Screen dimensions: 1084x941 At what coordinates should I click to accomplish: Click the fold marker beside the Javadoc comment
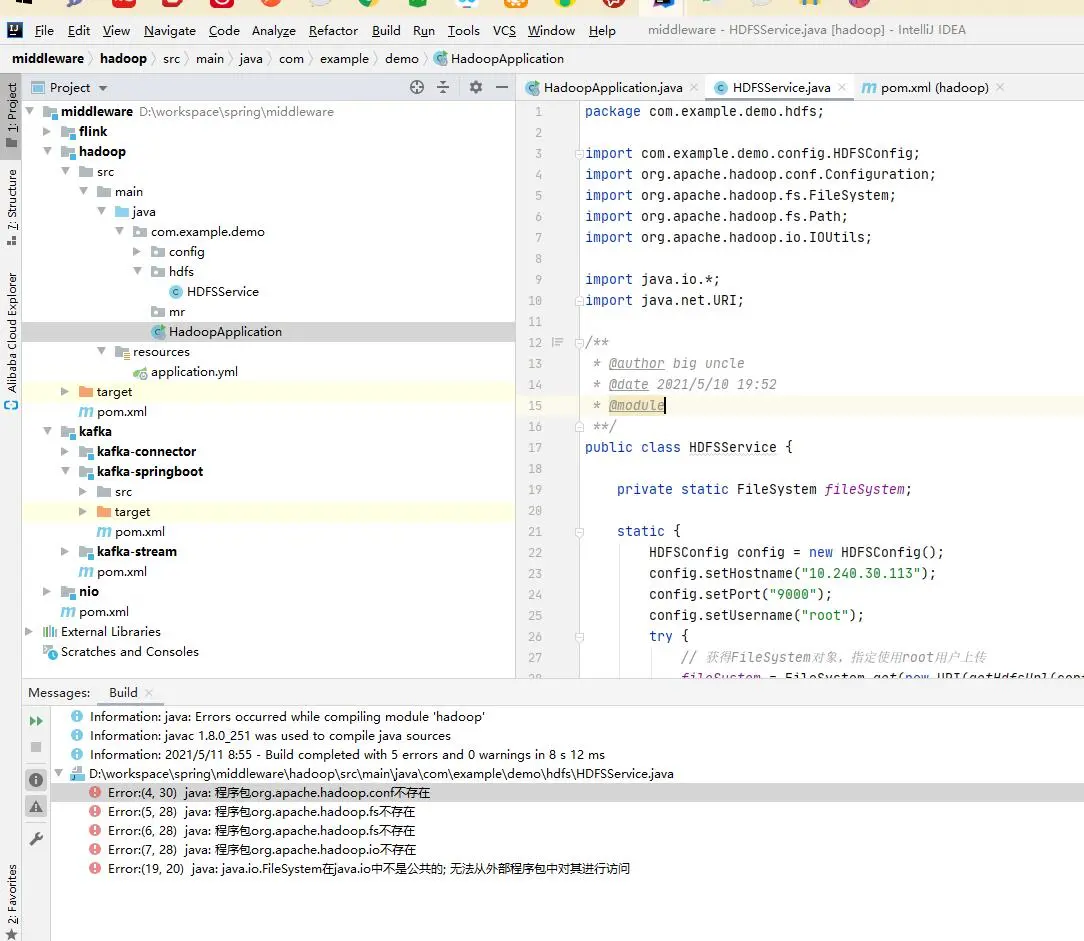(578, 343)
